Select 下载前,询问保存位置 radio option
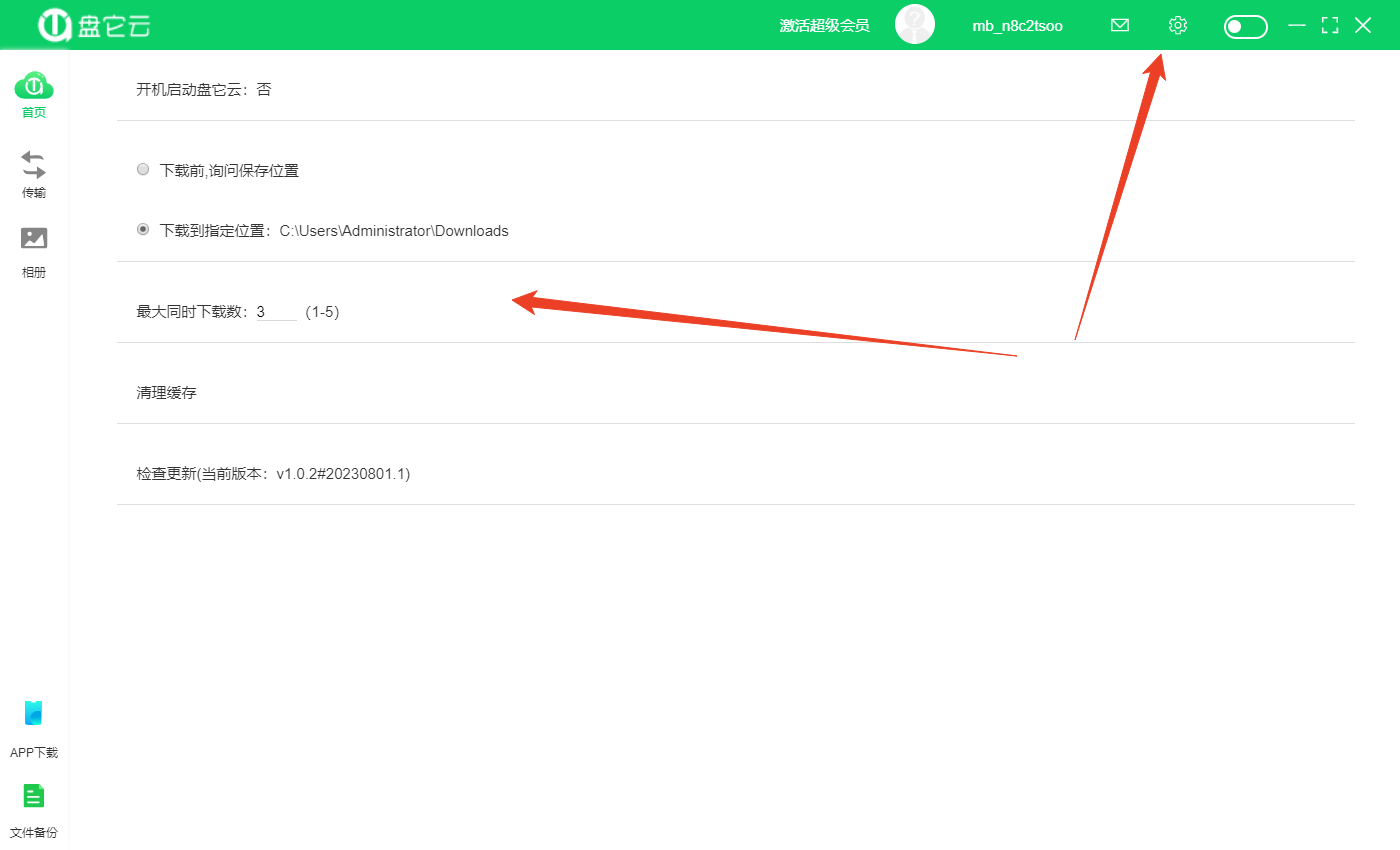 click(x=143, y=170)
